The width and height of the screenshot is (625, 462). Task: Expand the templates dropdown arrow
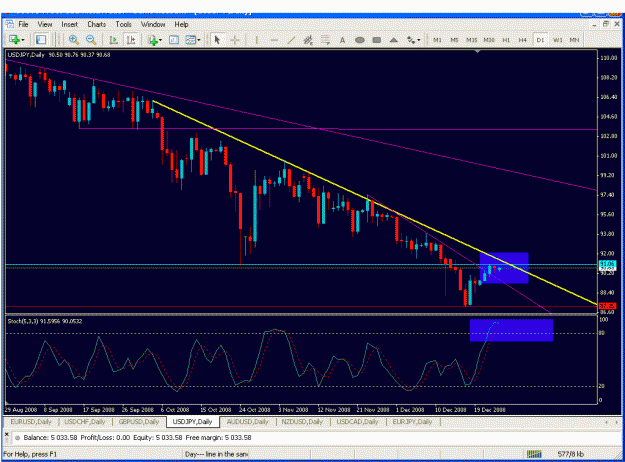pos(199,40)
